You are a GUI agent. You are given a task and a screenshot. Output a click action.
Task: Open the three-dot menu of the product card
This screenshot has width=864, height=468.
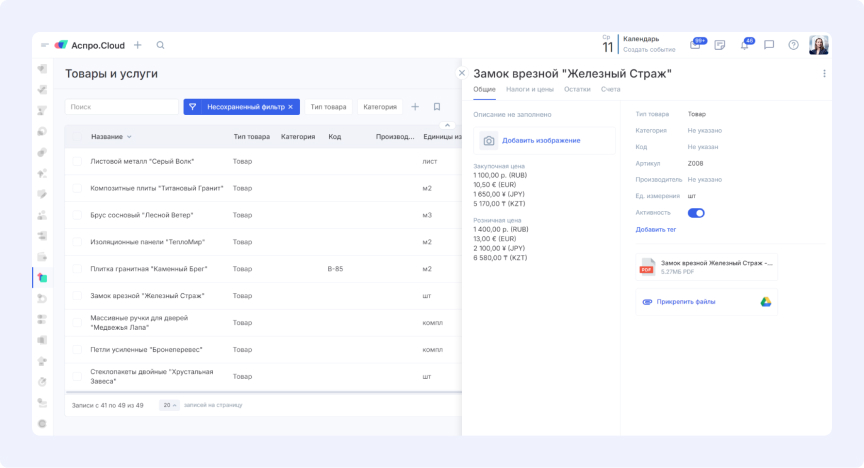824,73
